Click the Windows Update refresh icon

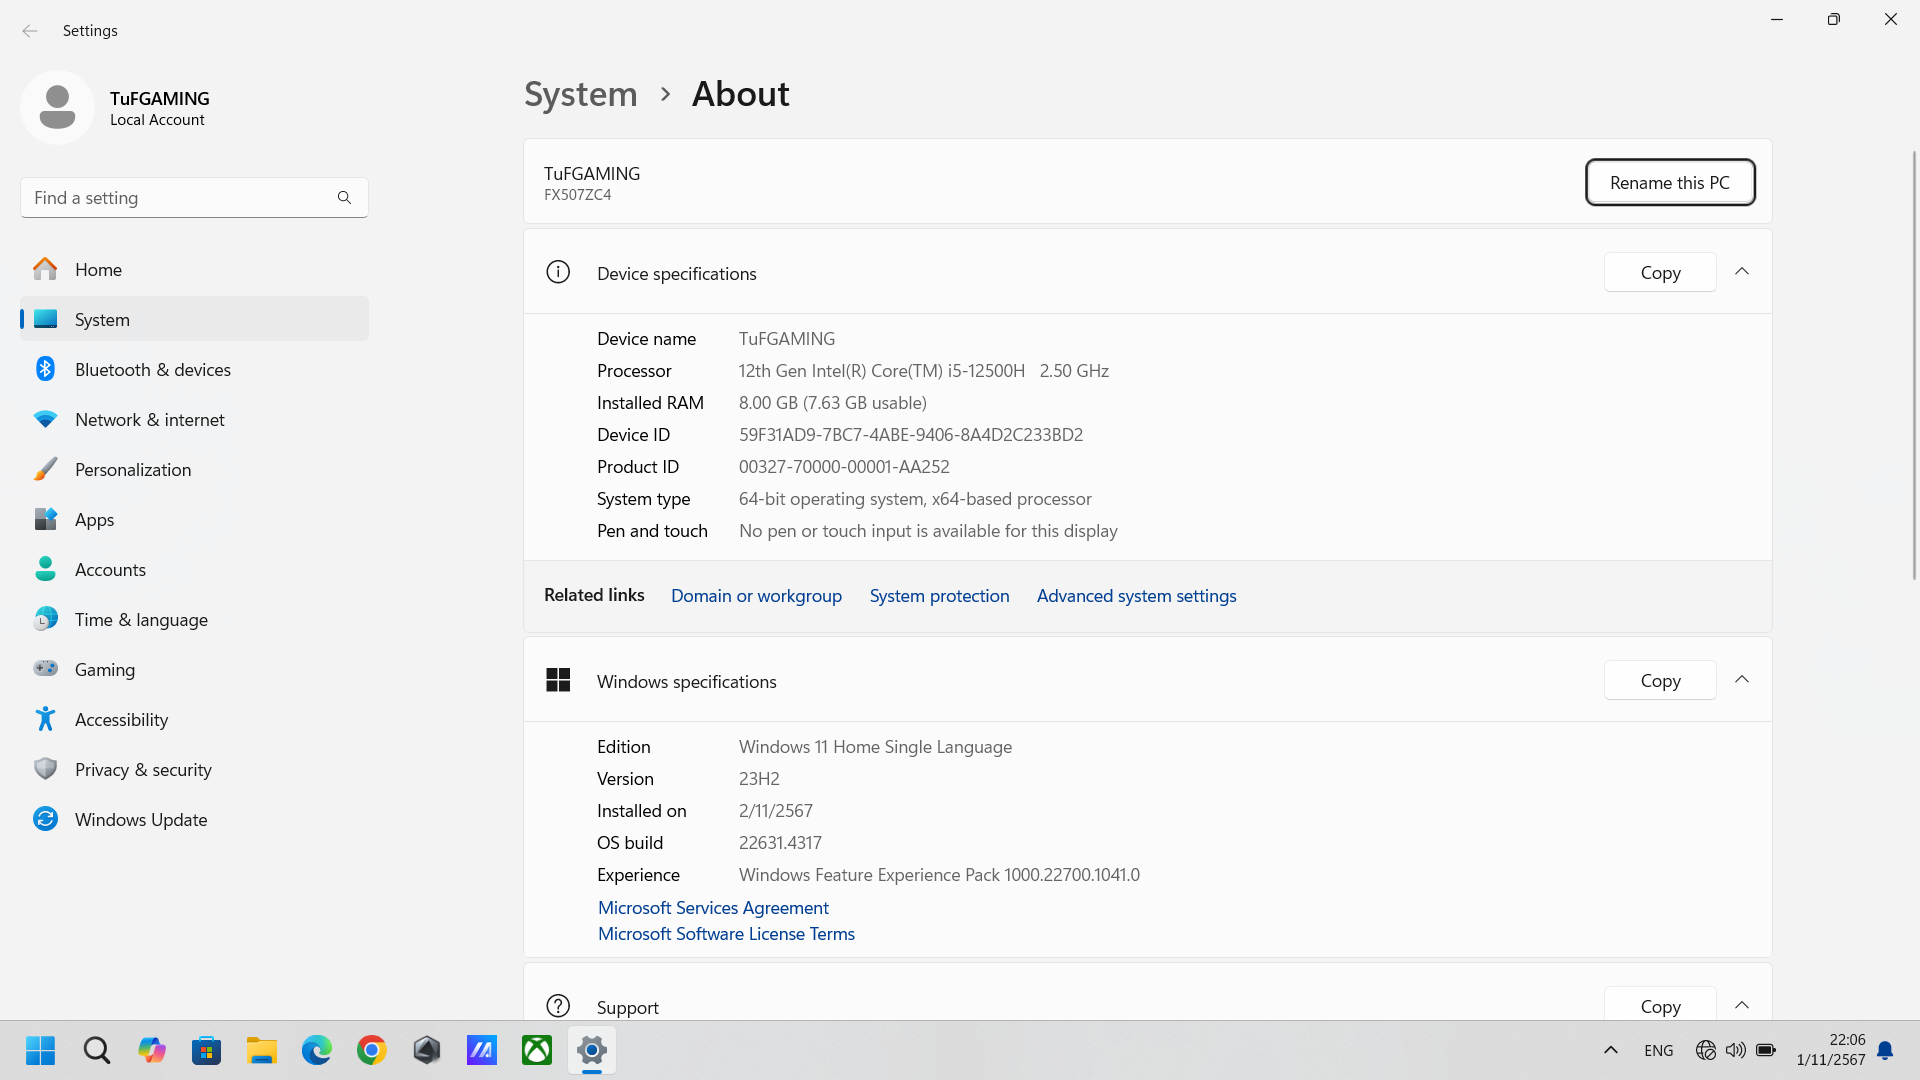tap(45, 819)
